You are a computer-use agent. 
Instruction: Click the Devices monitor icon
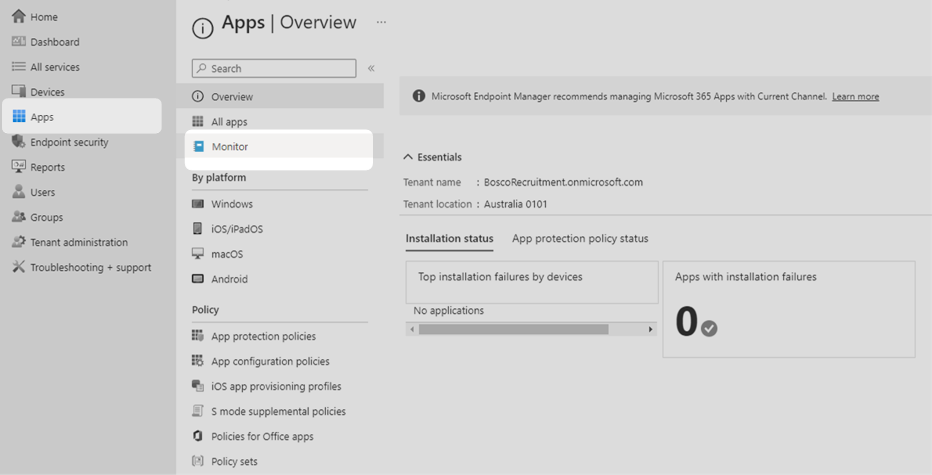tap(19, 91)
